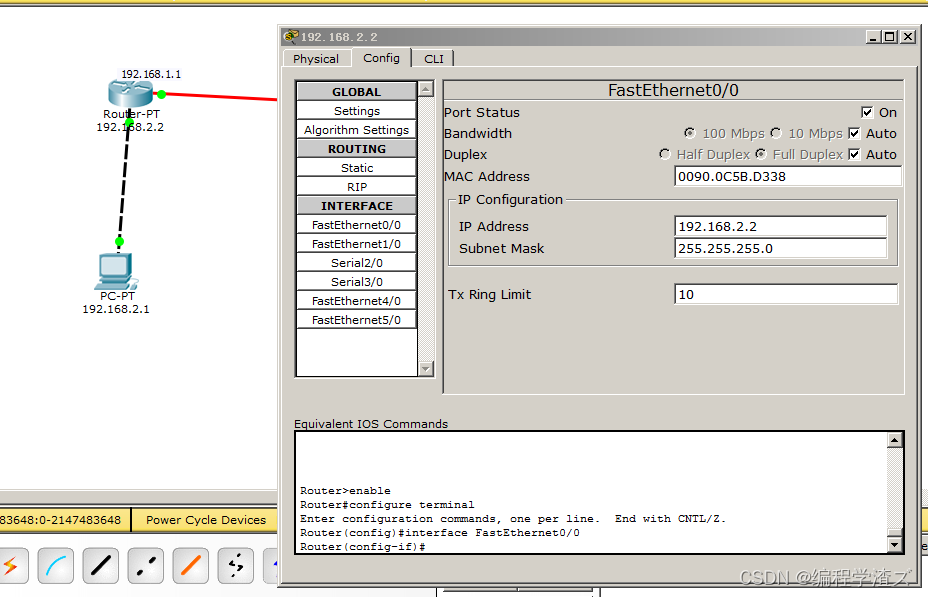The width and height of the screenshot is (928, 597).
Task: Uncheck the Duplex Auto checkbox
Action: coord(855,155)
